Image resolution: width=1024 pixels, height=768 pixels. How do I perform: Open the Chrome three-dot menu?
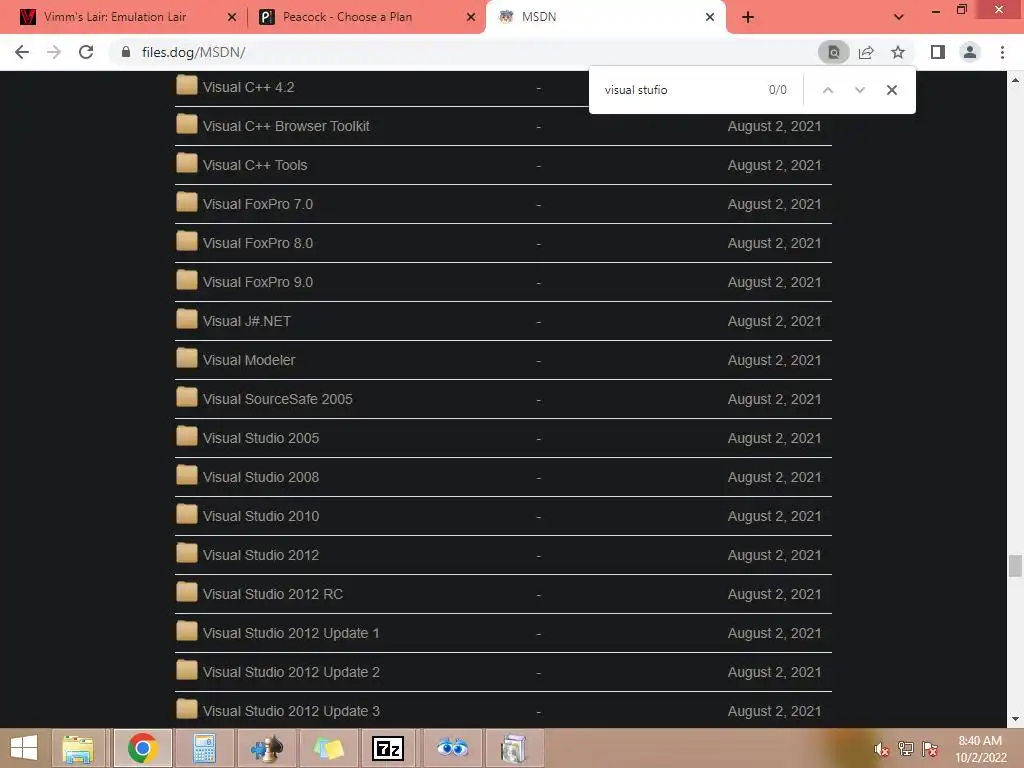point(1002,52)
